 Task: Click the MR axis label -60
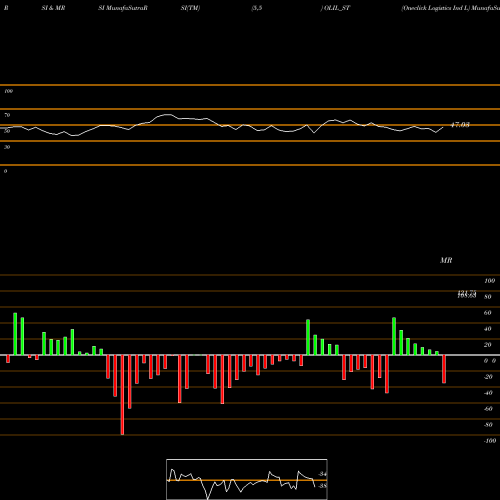[488, 409]
